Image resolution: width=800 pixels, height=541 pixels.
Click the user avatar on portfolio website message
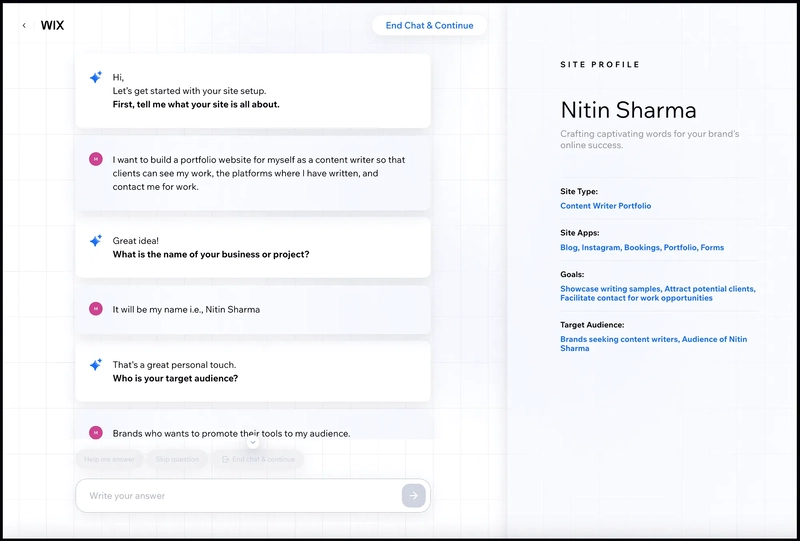click(96, 159)
